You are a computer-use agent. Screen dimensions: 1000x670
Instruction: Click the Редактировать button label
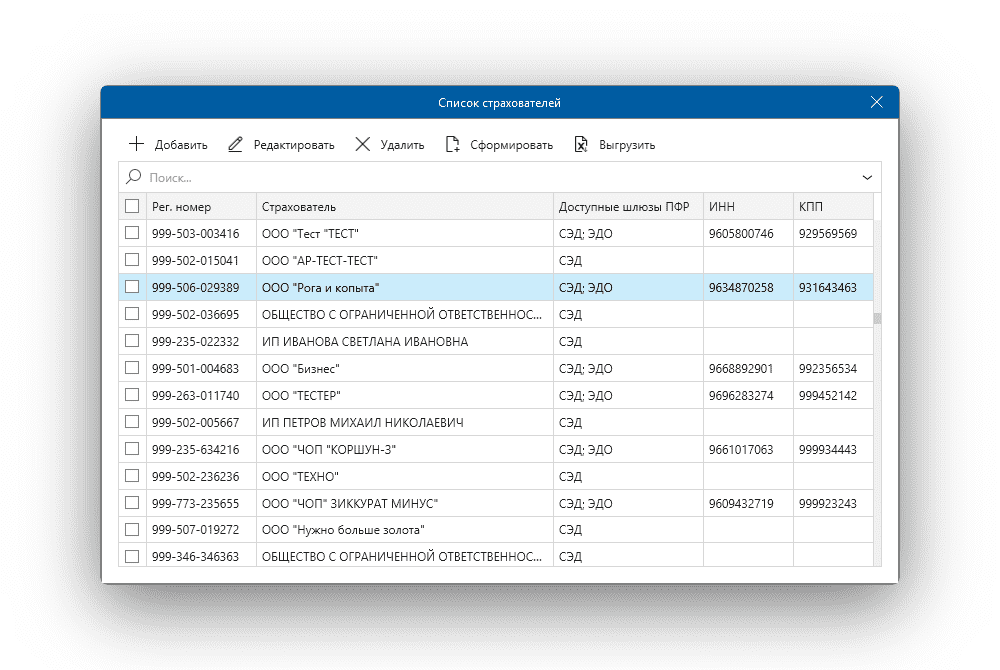click(x=294, y=145)
